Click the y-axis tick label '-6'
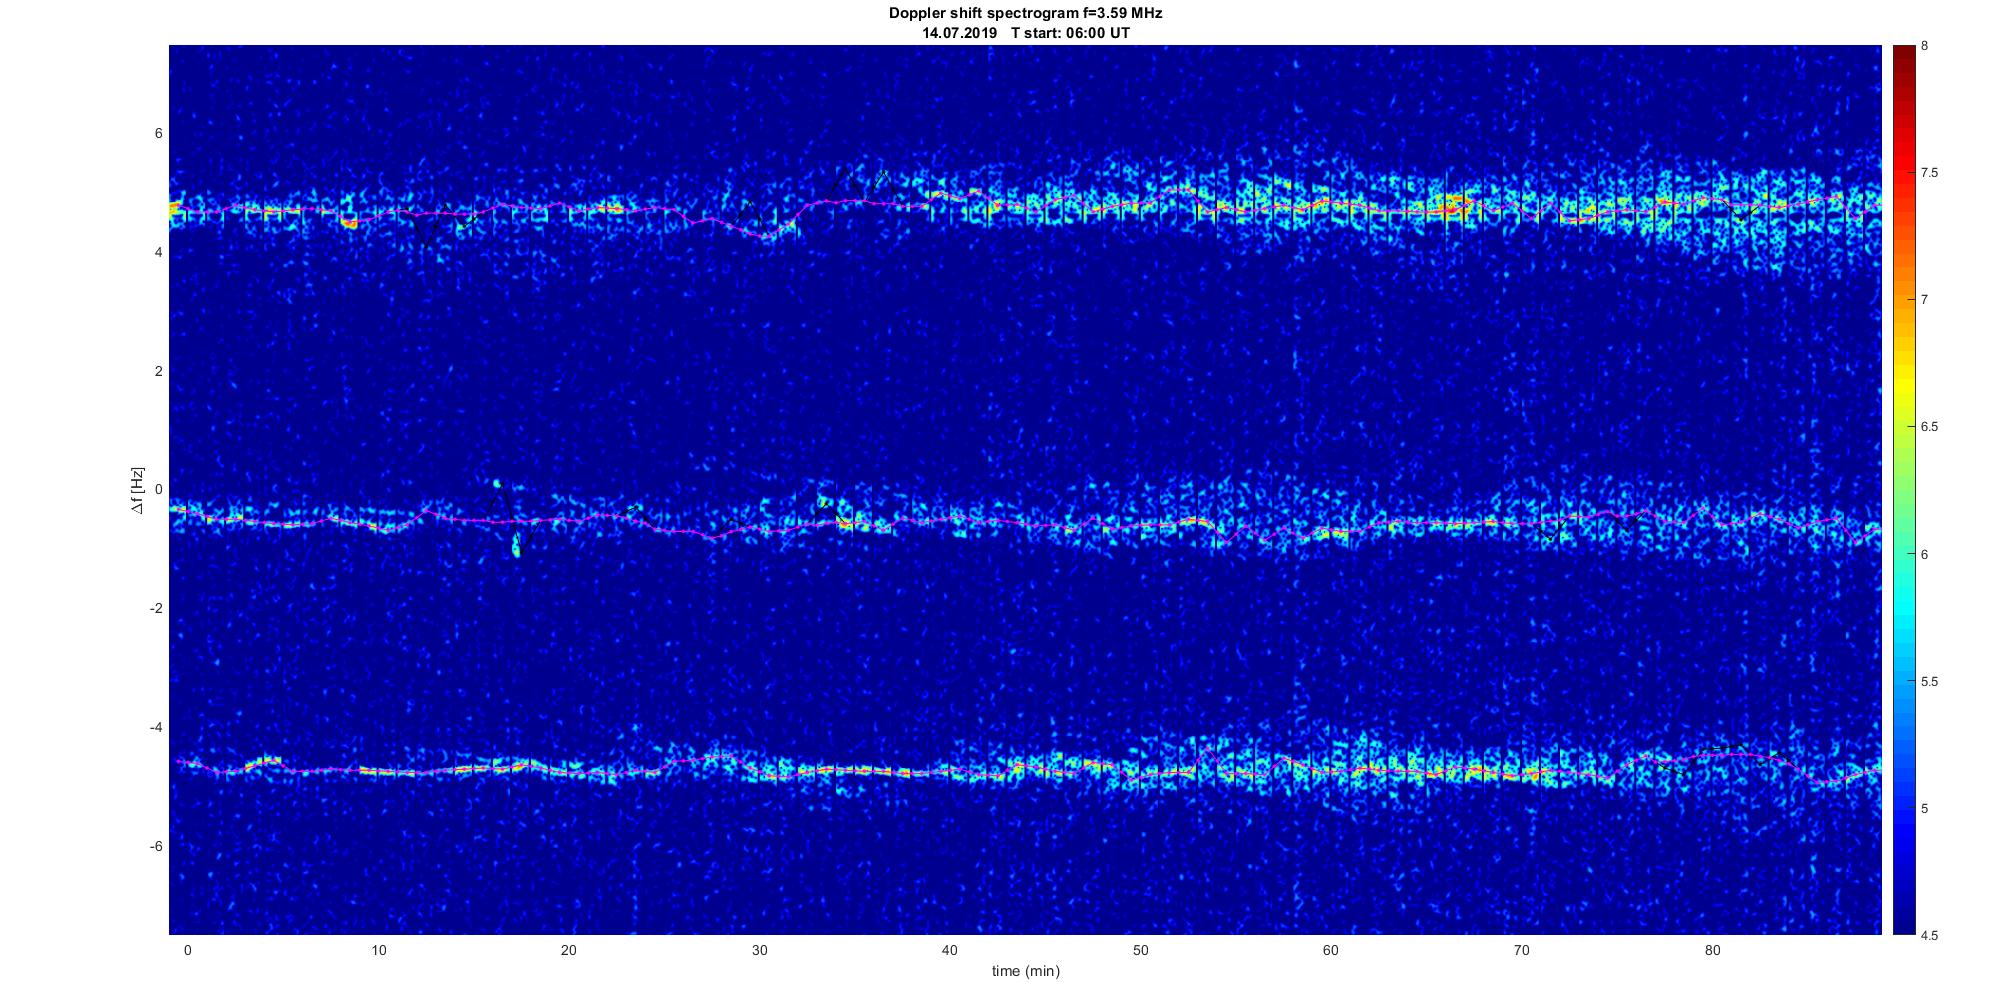This screenshot has width=2000, height=1003. tap(157, 846)
